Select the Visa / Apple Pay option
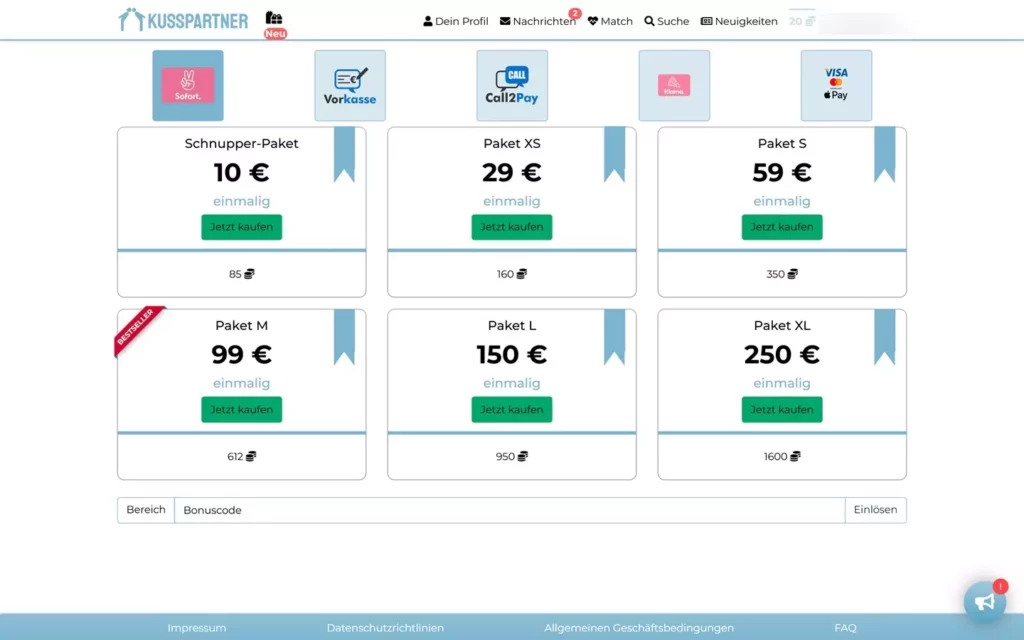This screenshot has width=1024, height=640. coord(836,85)
